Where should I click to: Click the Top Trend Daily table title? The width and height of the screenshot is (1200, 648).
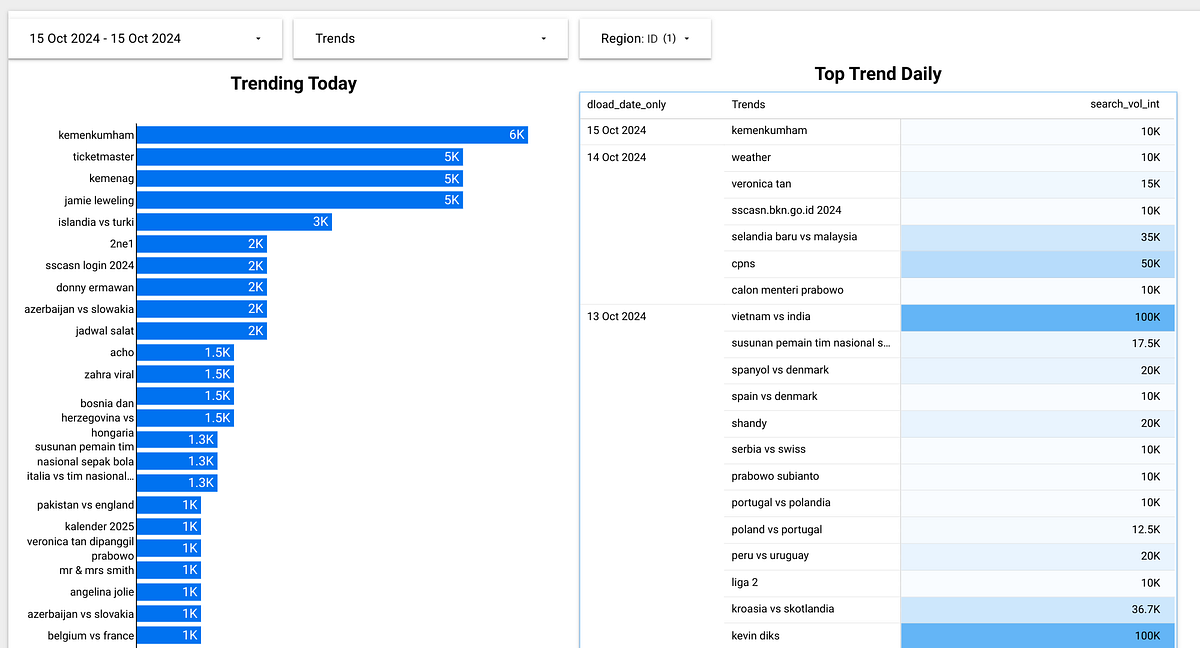(877, 73)
